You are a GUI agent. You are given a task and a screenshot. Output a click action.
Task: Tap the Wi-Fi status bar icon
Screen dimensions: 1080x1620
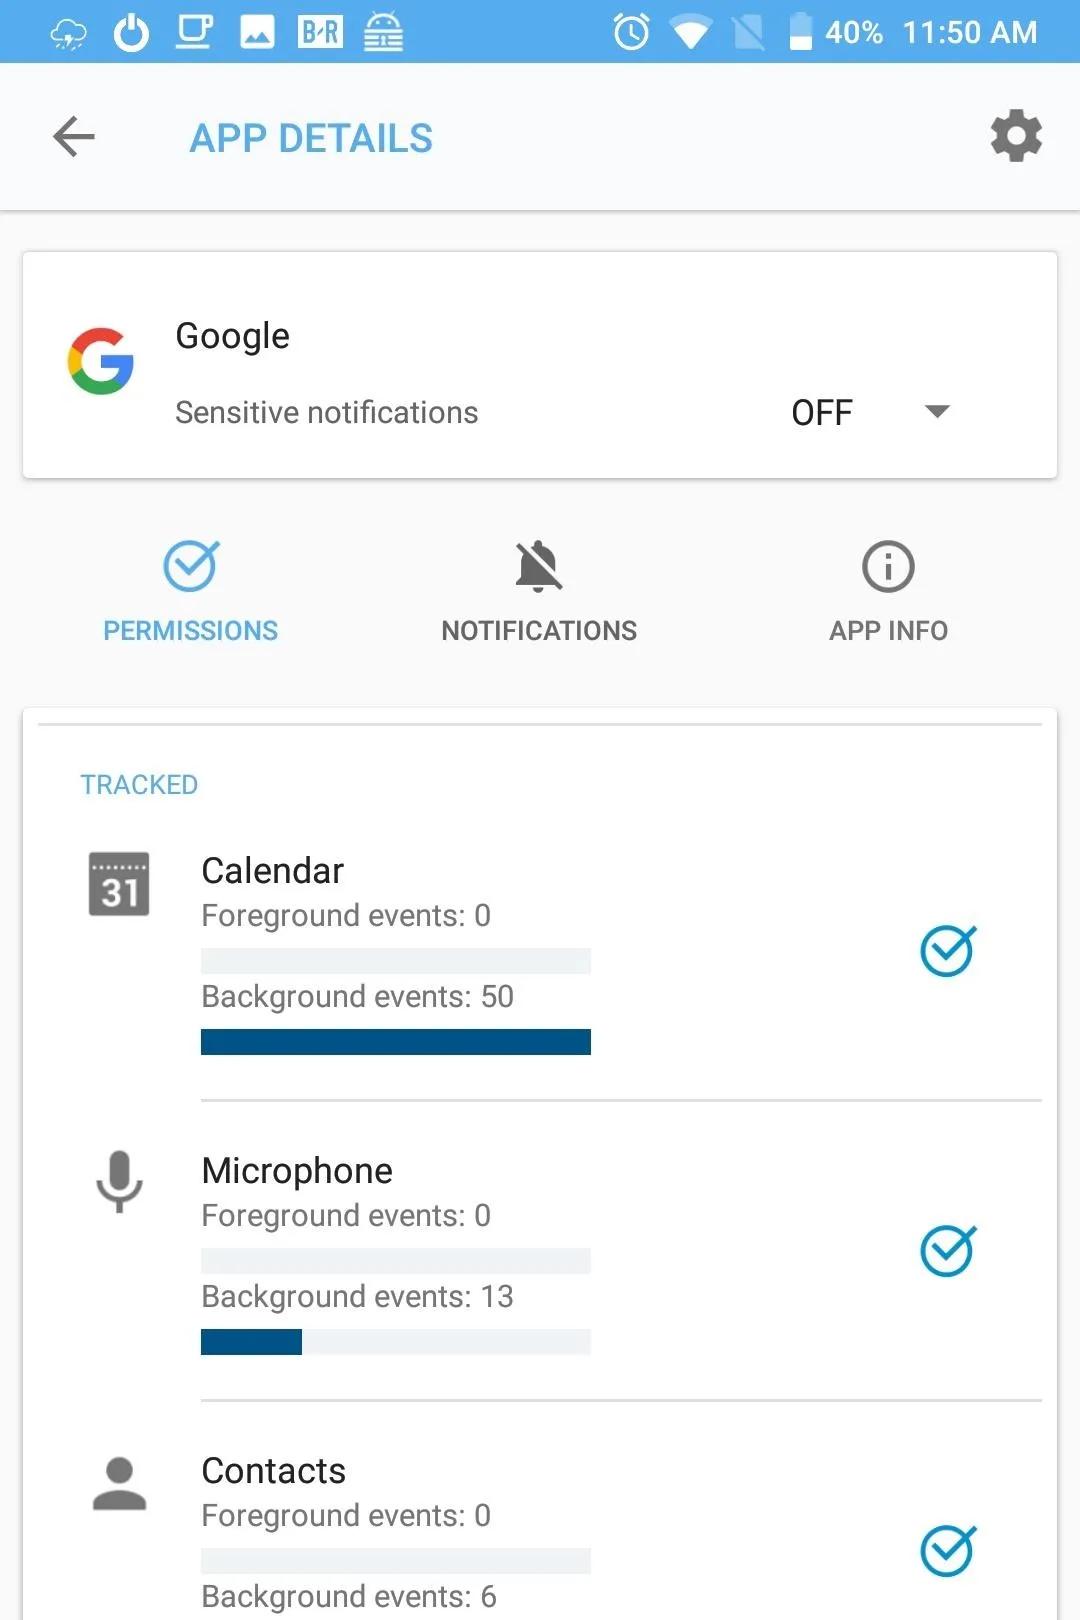point(690,32)
